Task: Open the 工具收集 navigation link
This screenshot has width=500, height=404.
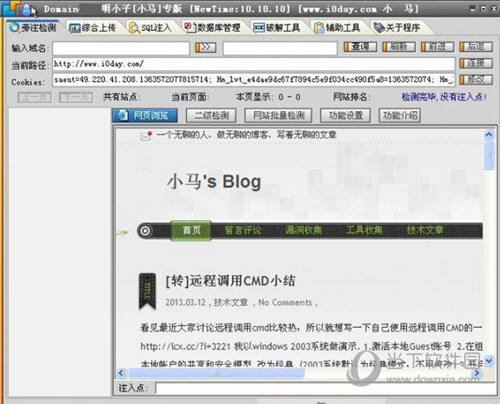Action: click(364, 230)
